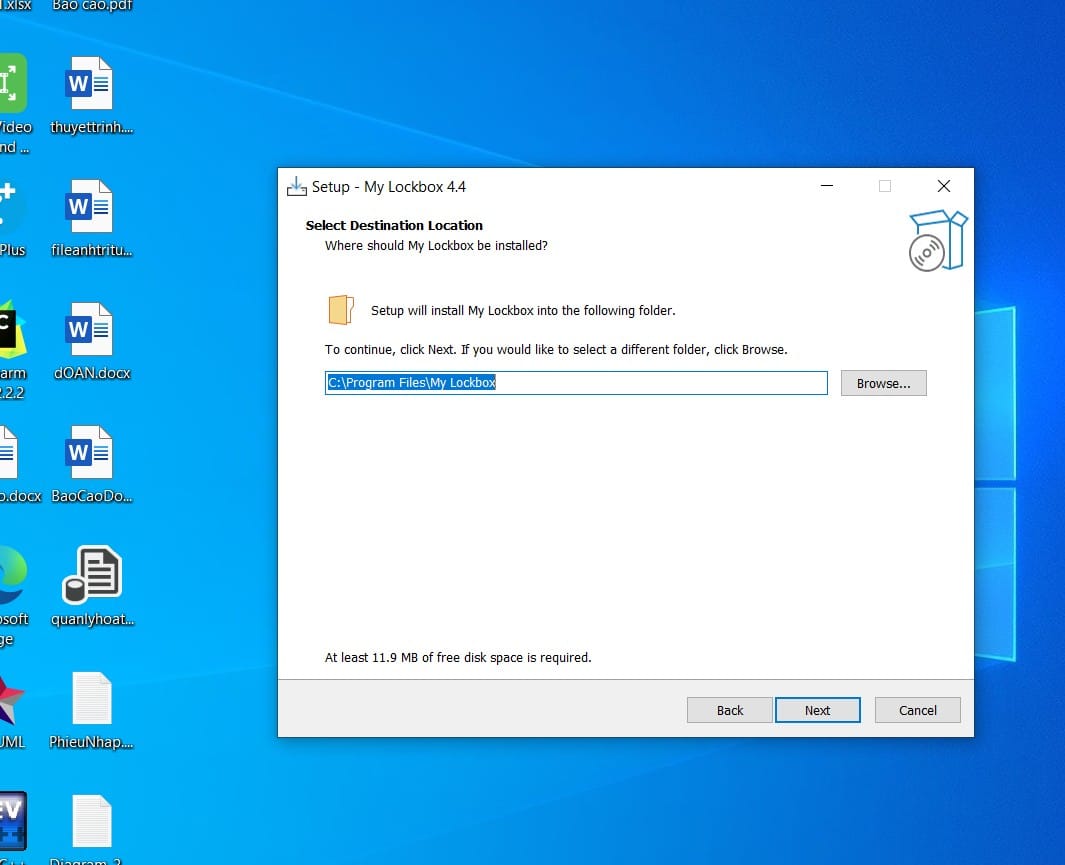Click the 'To continue, click Next' instruction line
This screenshot has width=1065, height=865.
click(556, 350)
